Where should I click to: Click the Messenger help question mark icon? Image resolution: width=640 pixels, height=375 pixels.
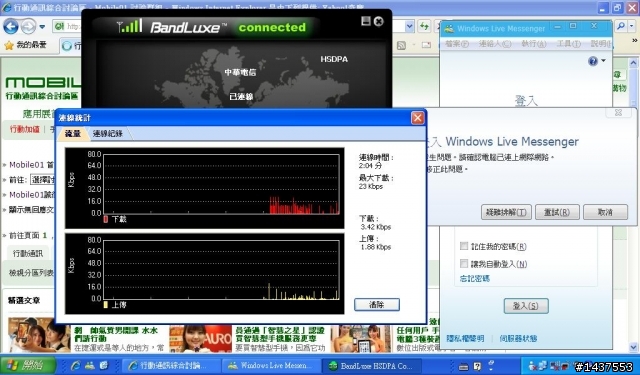(593, 61)
